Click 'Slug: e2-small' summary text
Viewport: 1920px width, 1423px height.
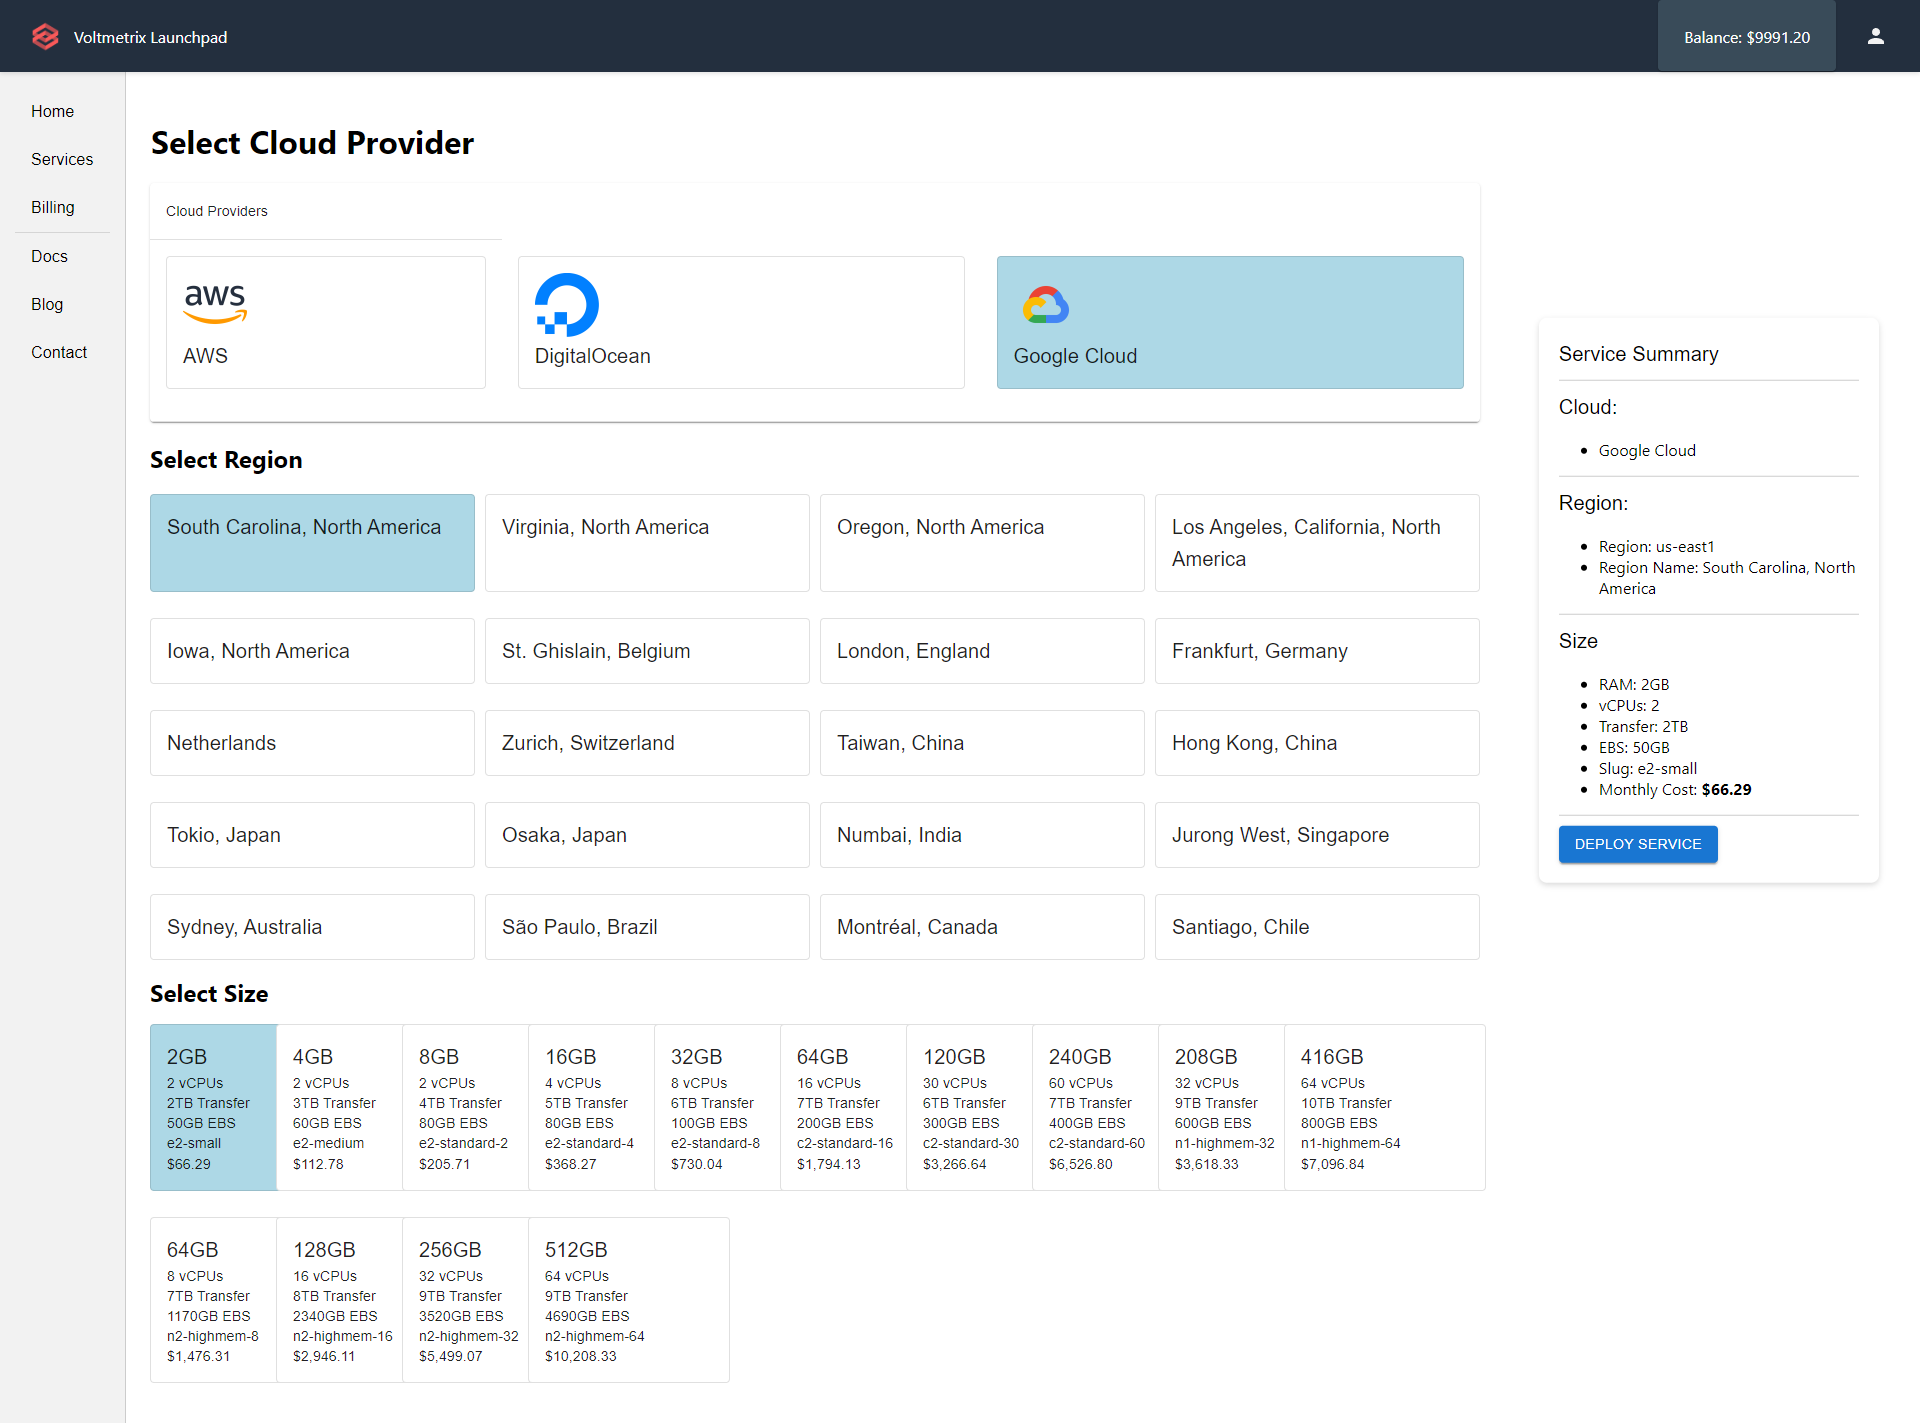click(x=1648, y=769)
